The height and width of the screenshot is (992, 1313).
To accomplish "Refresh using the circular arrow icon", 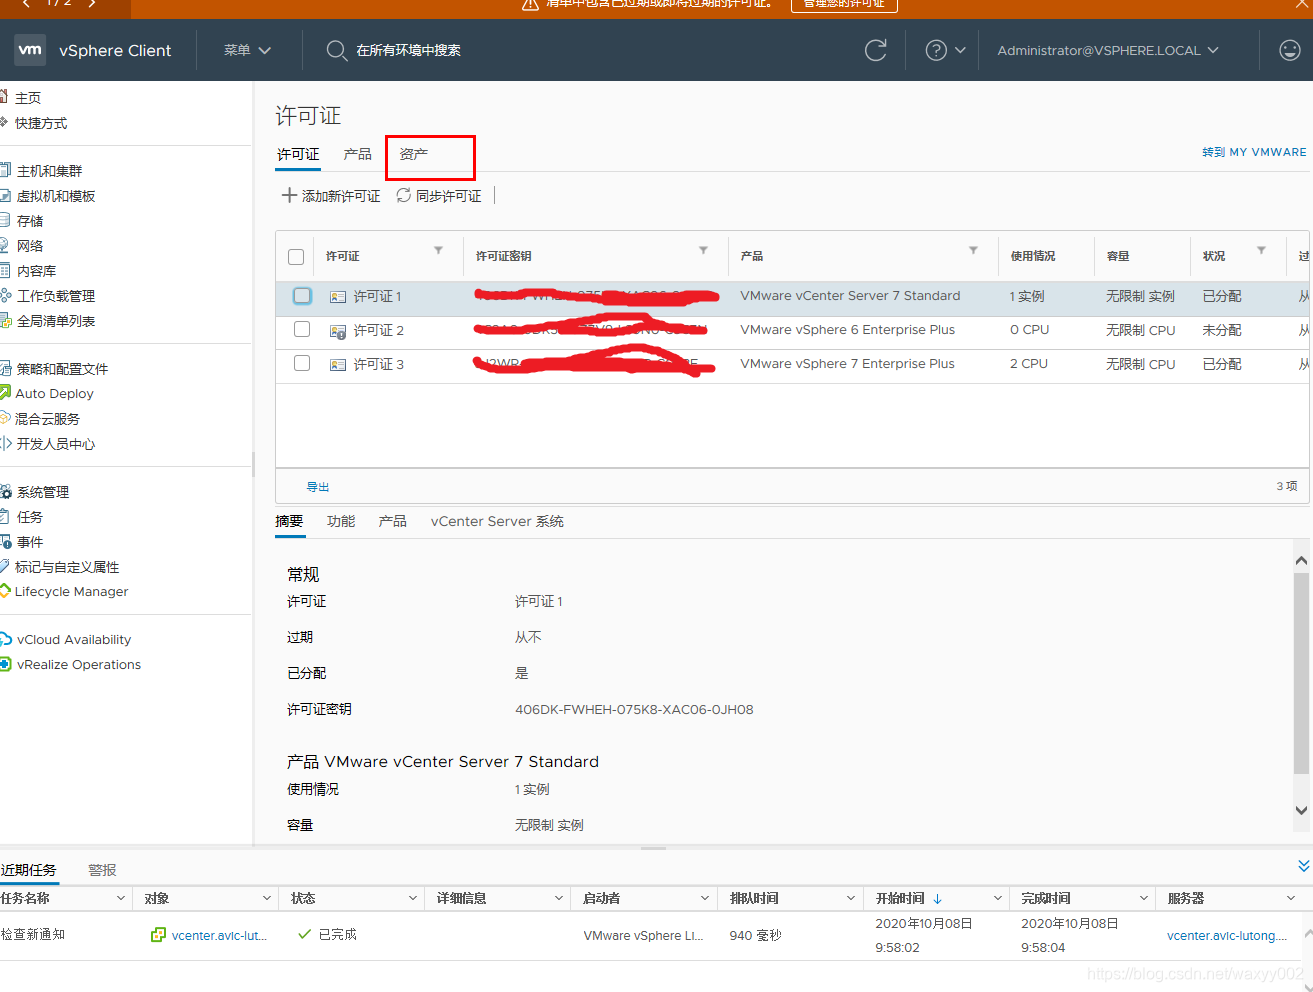I will [876, 50].
